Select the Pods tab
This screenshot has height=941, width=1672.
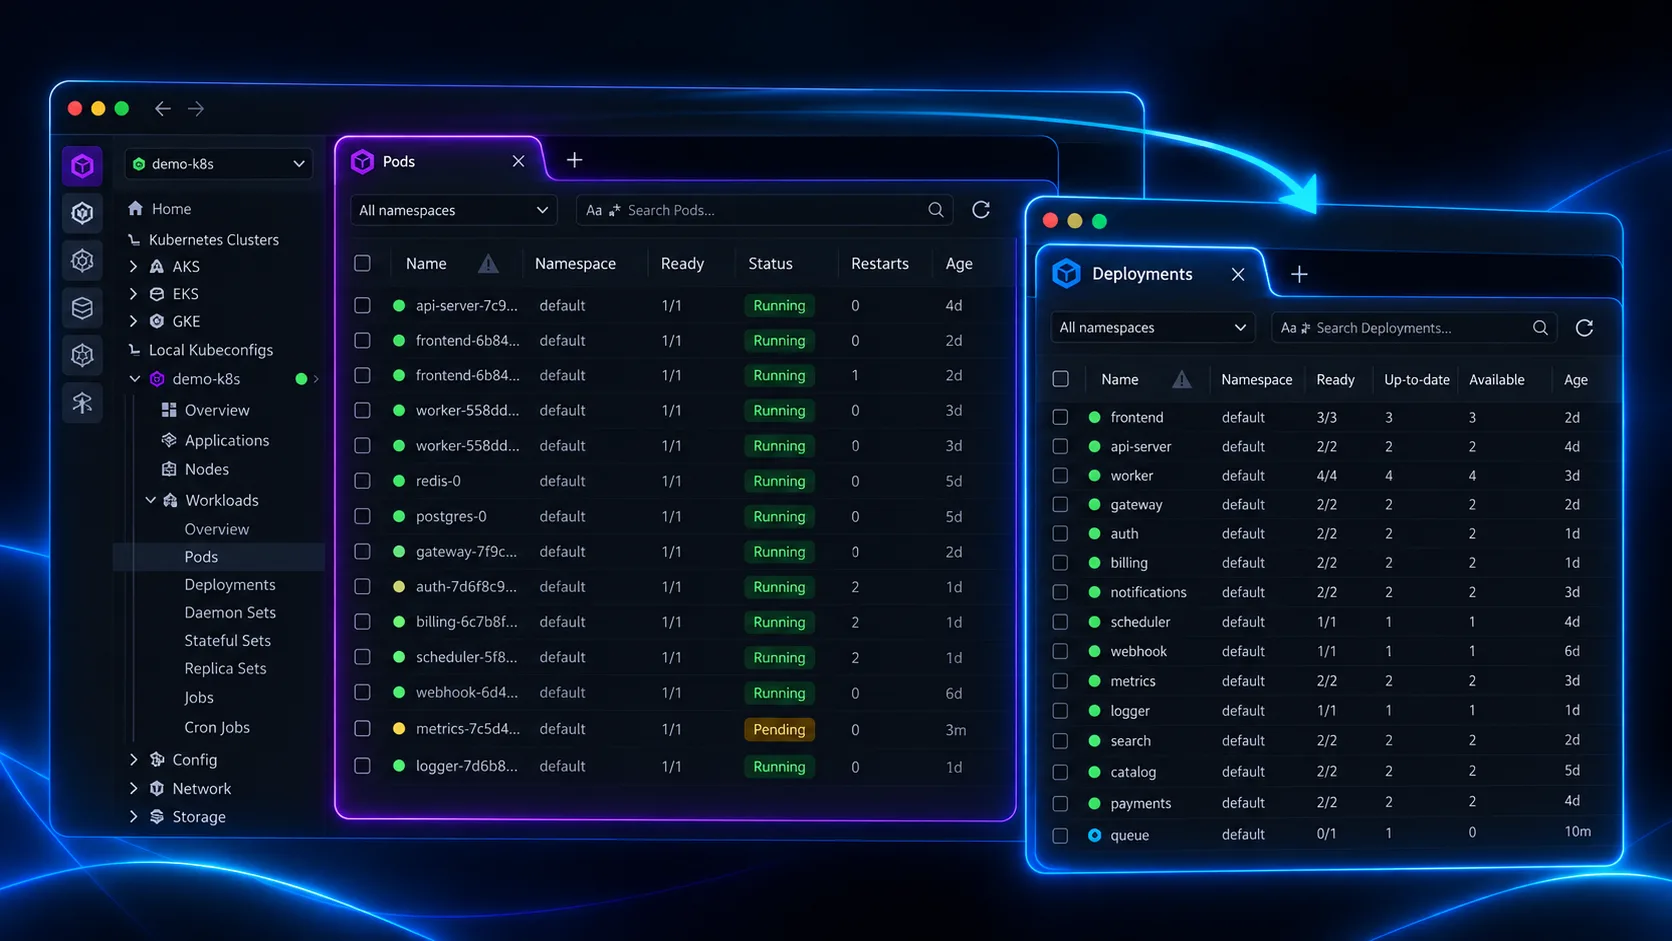coord(438,161)
